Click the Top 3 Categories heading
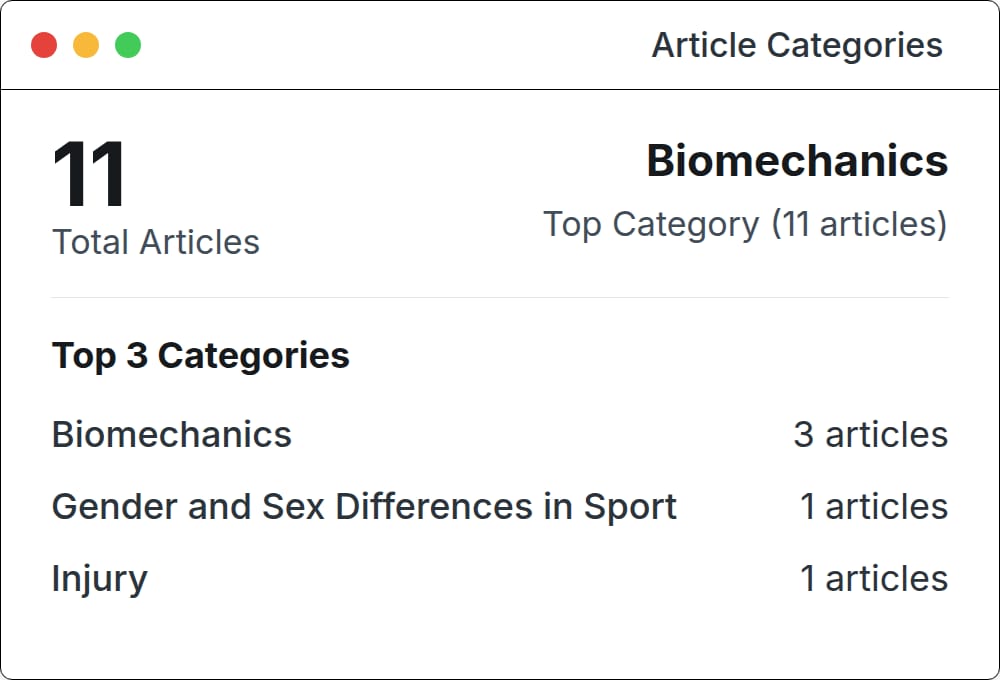This screenshot has height=680, width=1000. click(200, 355)
